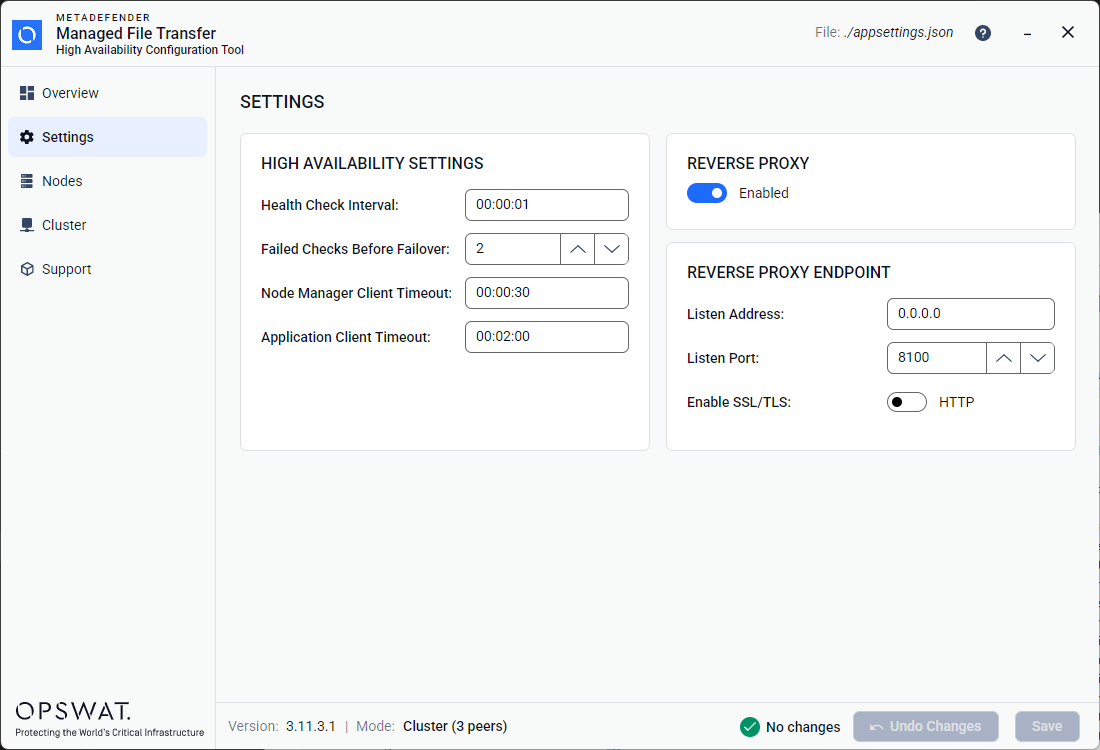This screenshot has width=1100, height=750.
Task: Click the Cluster (3 peers) mode text
Action: click(x=455, y=726)
